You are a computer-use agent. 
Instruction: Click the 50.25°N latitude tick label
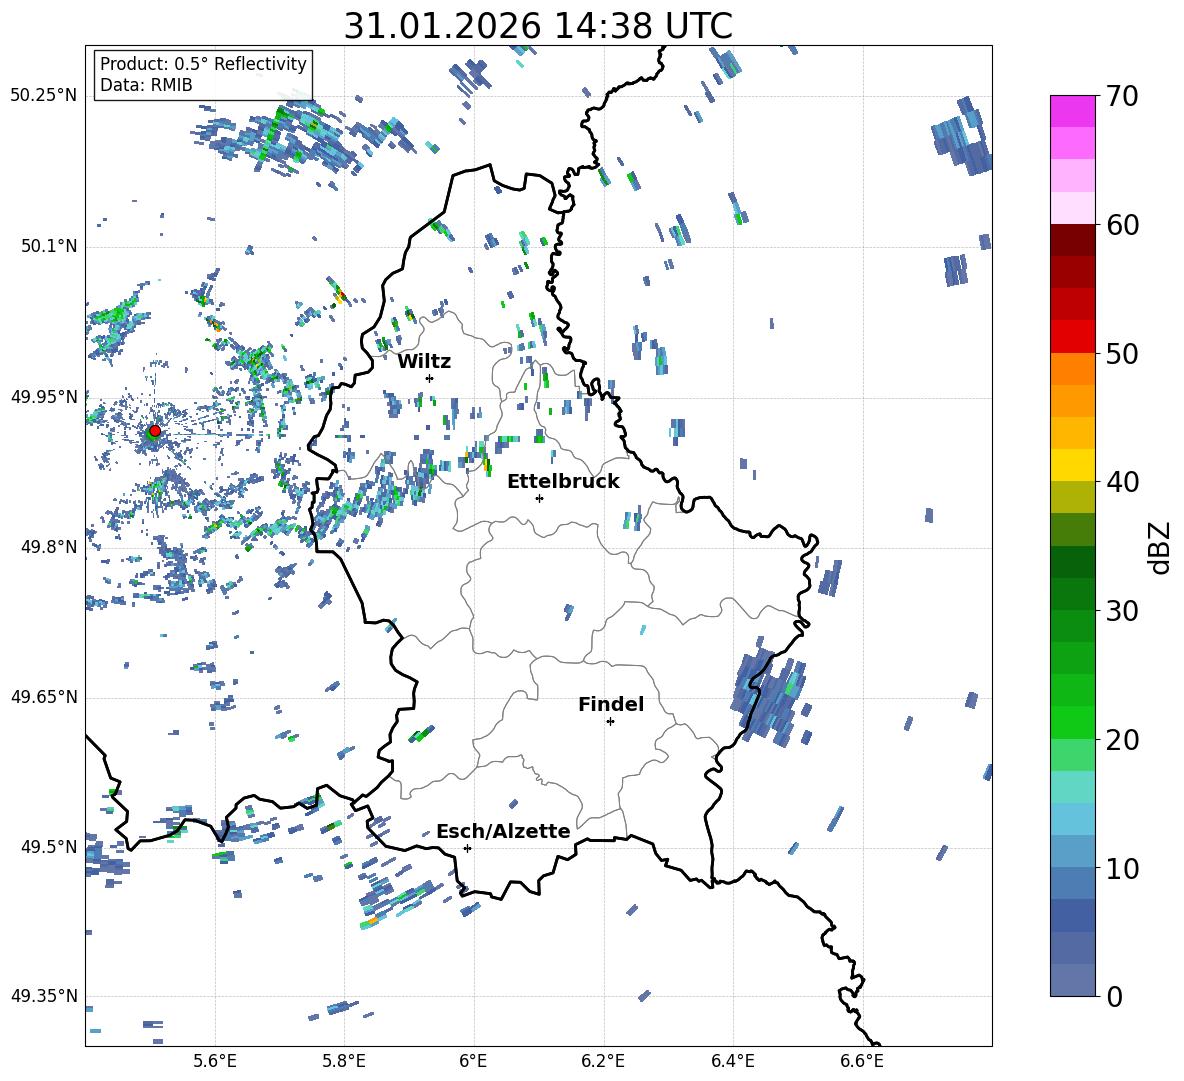click(x=44, y=96)
